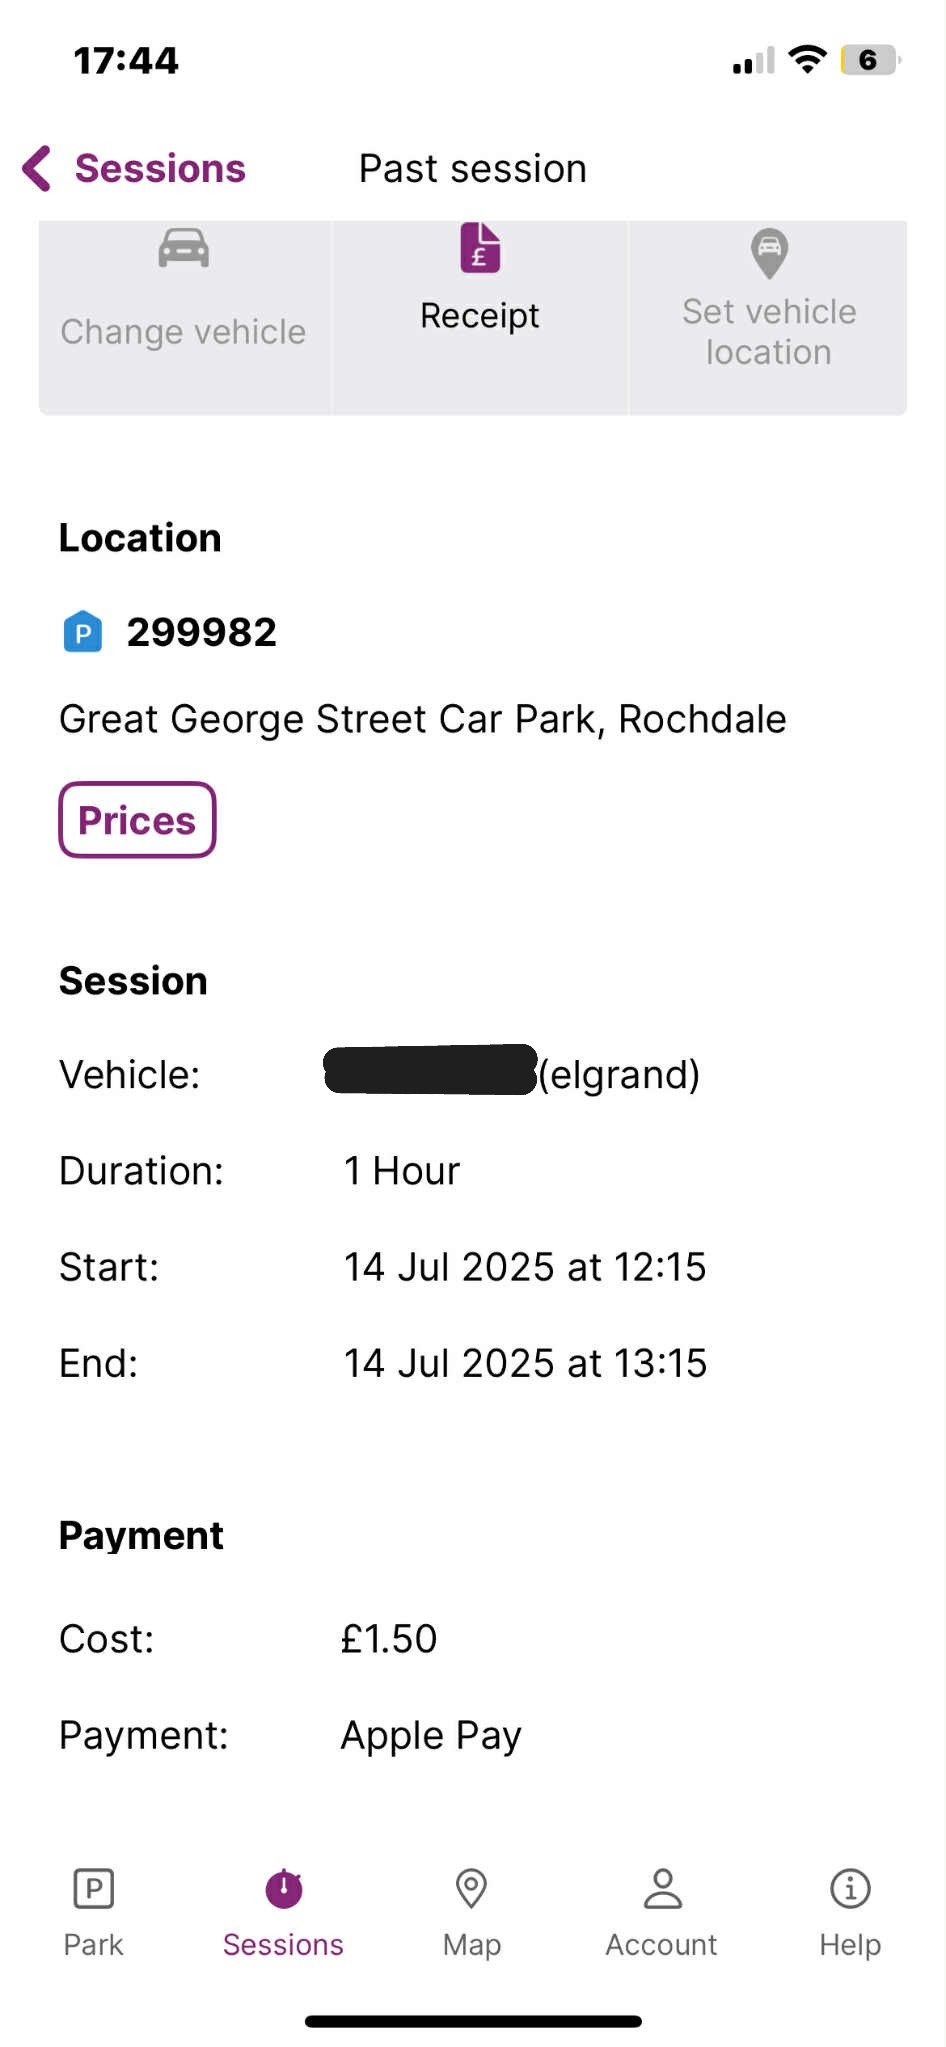The image size is (946, 2047).
Task: Select the Receipt label
Action: (x=480, y=316)
